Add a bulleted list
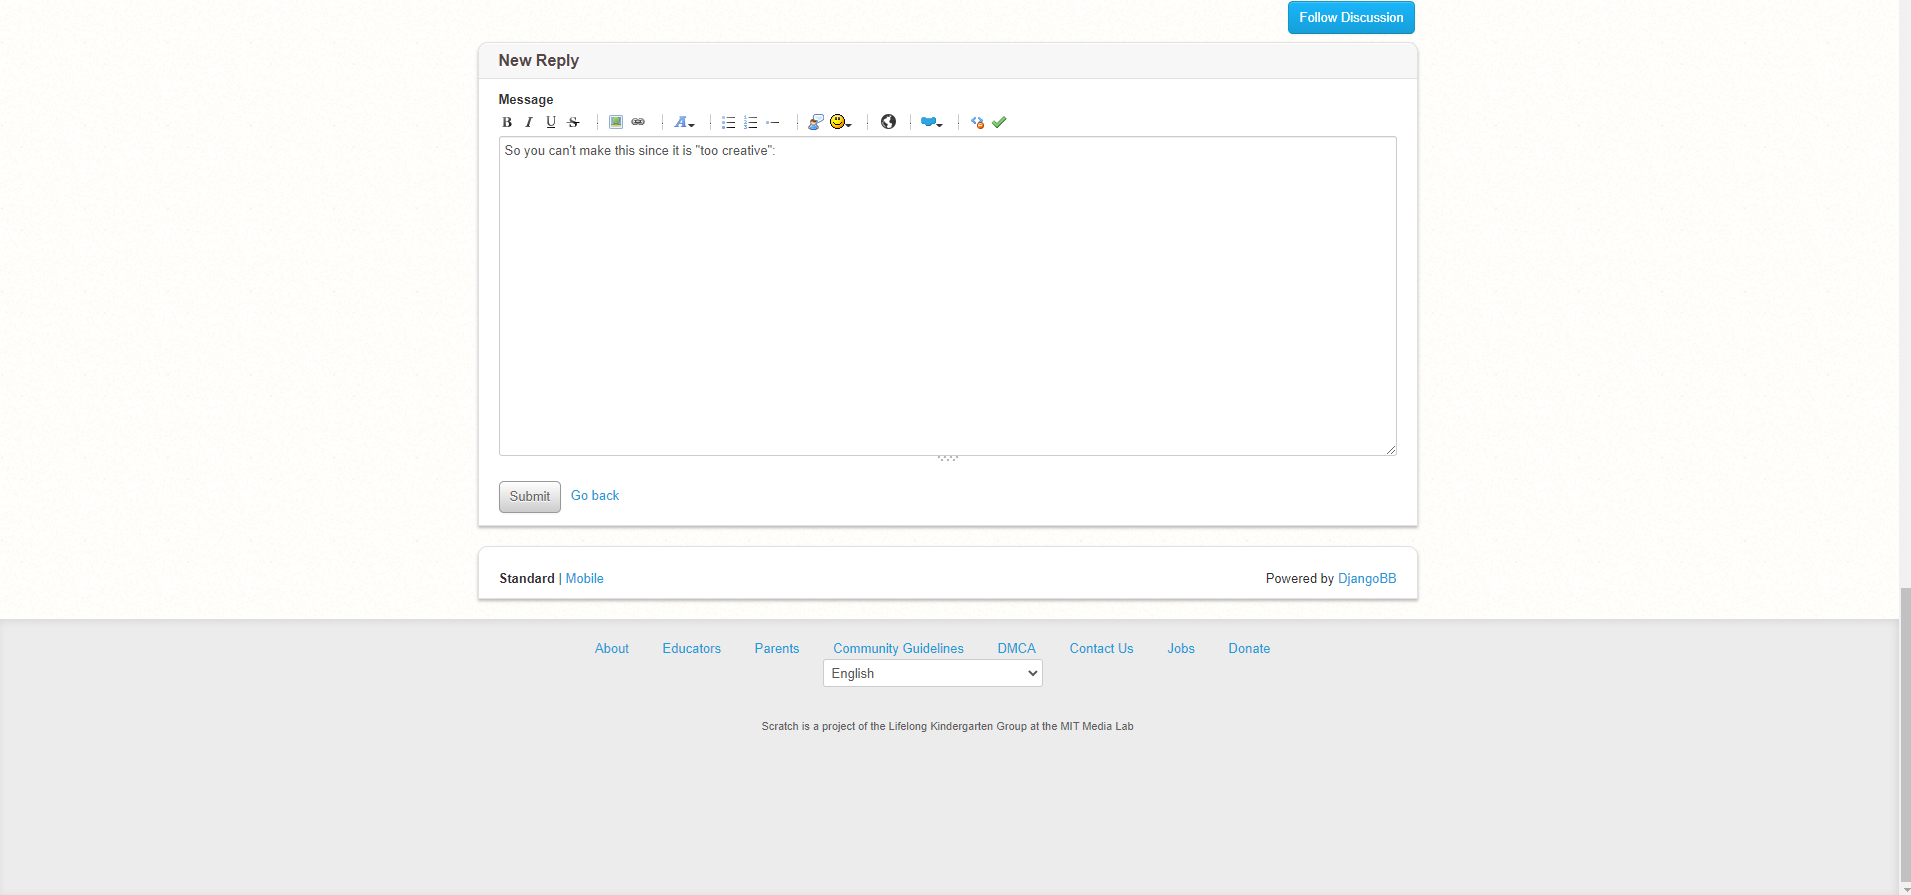Viewport: 1911px width, 895px height. point(728,122)
